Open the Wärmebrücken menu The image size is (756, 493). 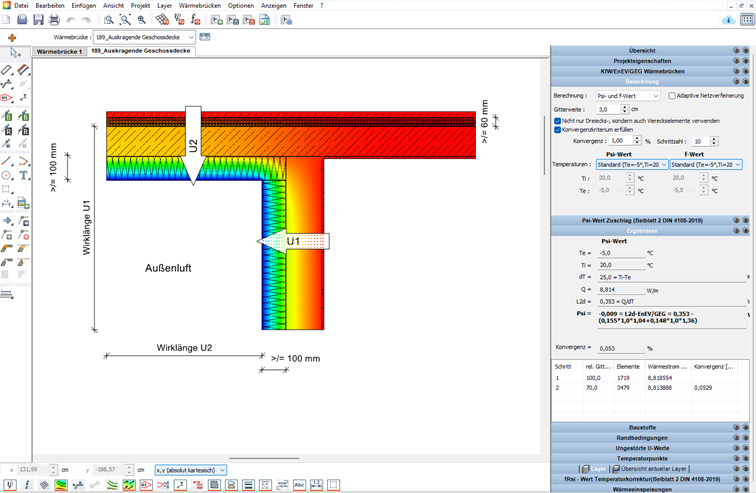[200, 6]
